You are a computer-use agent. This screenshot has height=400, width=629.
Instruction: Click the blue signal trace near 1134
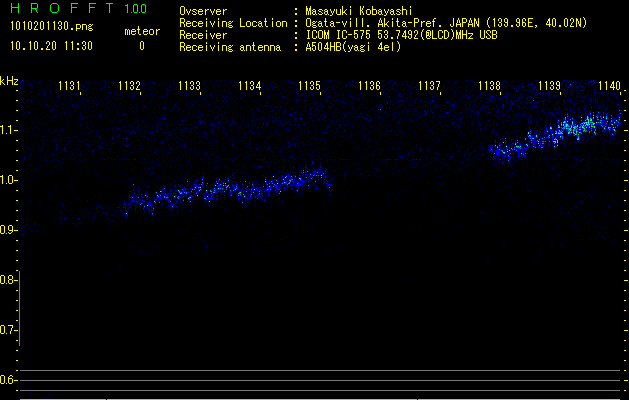[x=250, y=188]
